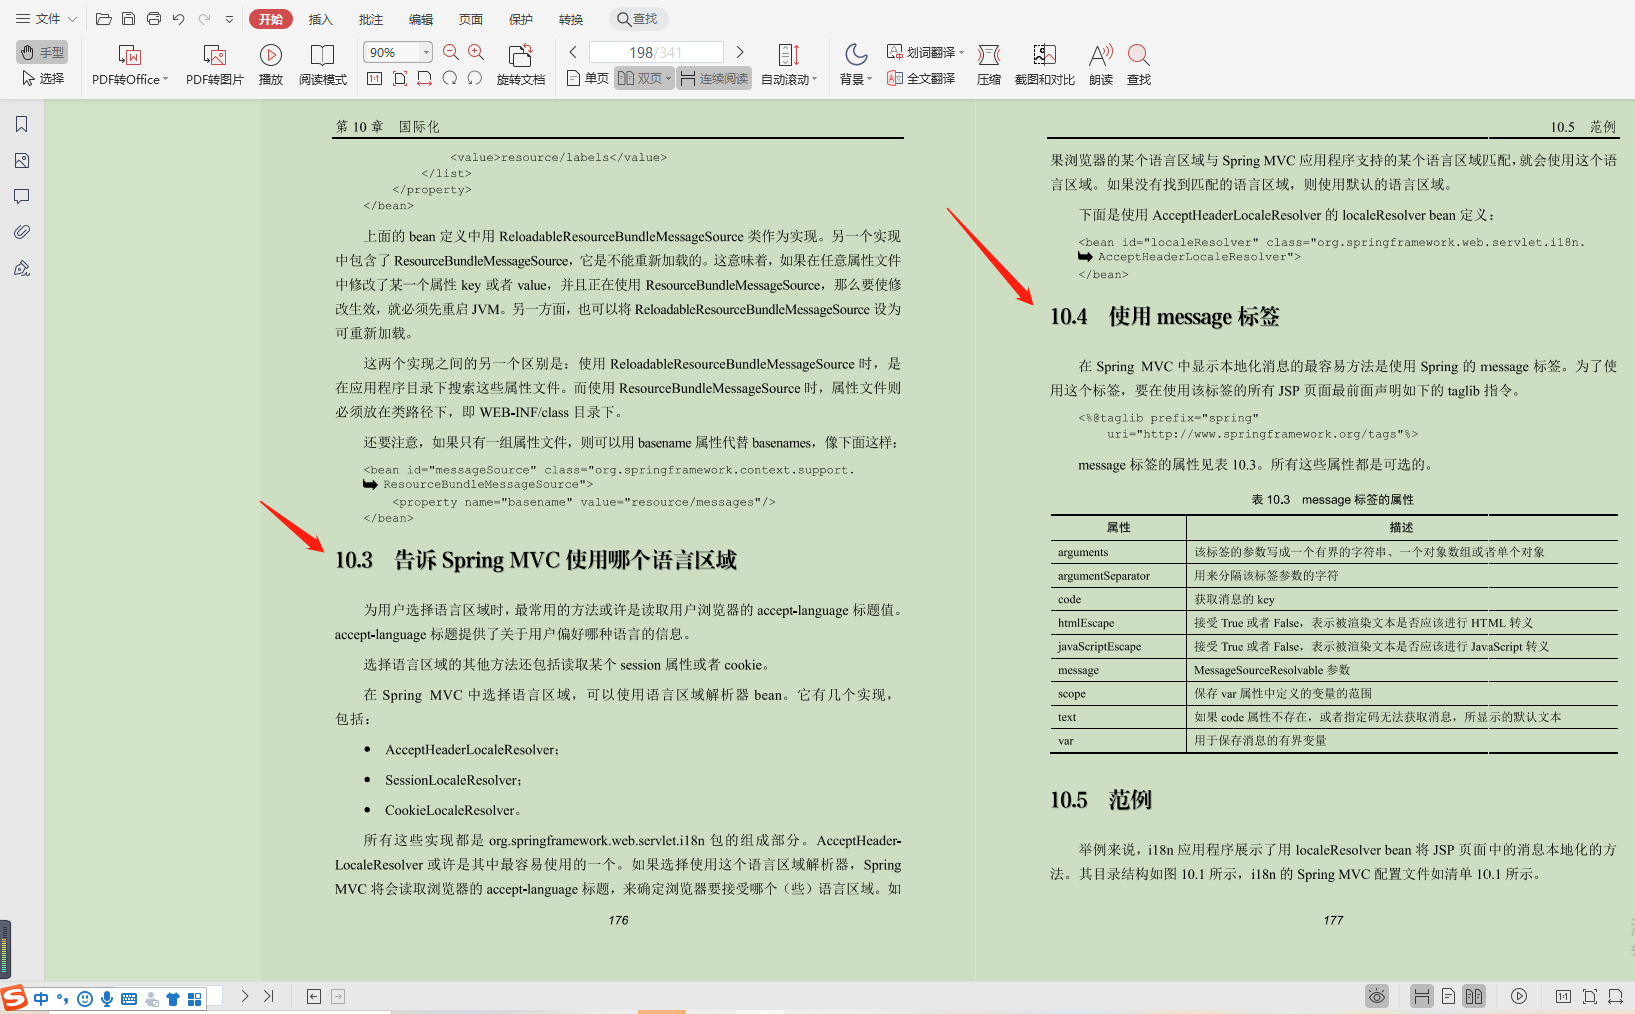This screenshot has width=1635, height=1014.
Task: Toggle continuous reading icon in status bar
Action: 1421,996
